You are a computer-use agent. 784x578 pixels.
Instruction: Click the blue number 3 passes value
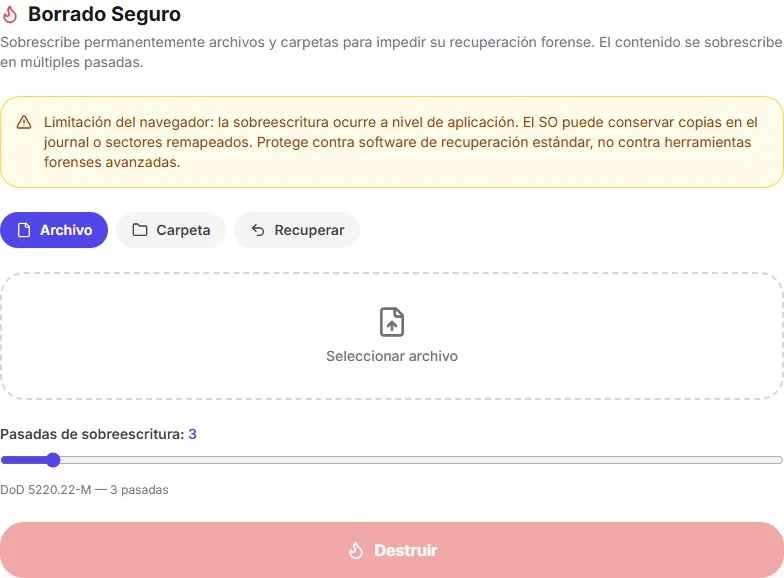(x=192, y=434)
